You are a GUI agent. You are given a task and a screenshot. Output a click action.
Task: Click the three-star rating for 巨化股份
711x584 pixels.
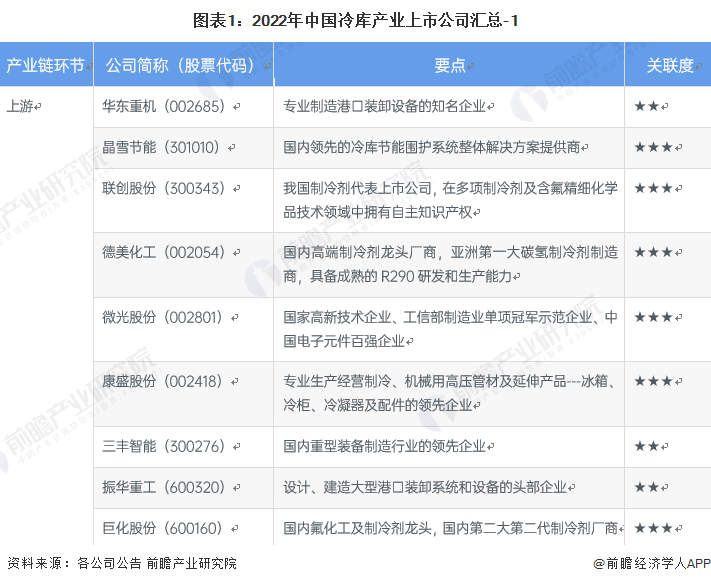coord(653,528)
